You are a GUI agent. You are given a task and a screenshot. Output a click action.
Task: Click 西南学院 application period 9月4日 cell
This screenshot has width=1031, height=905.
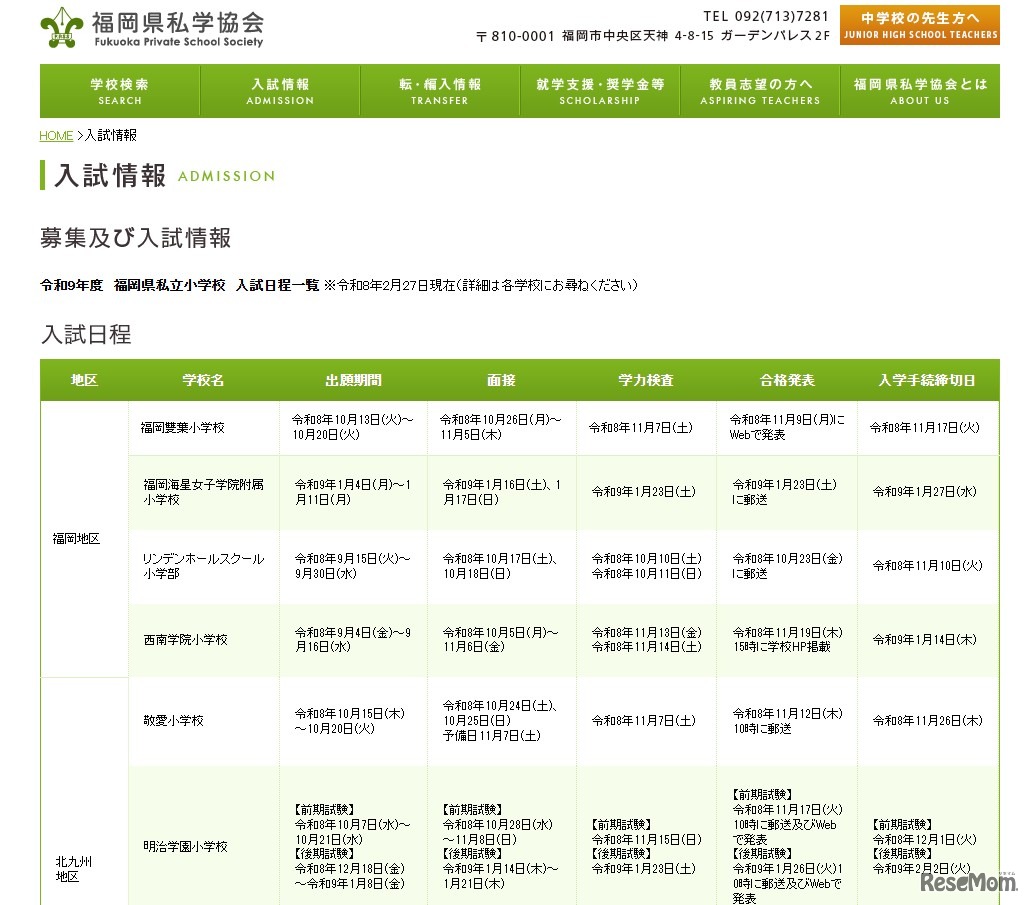353,640
